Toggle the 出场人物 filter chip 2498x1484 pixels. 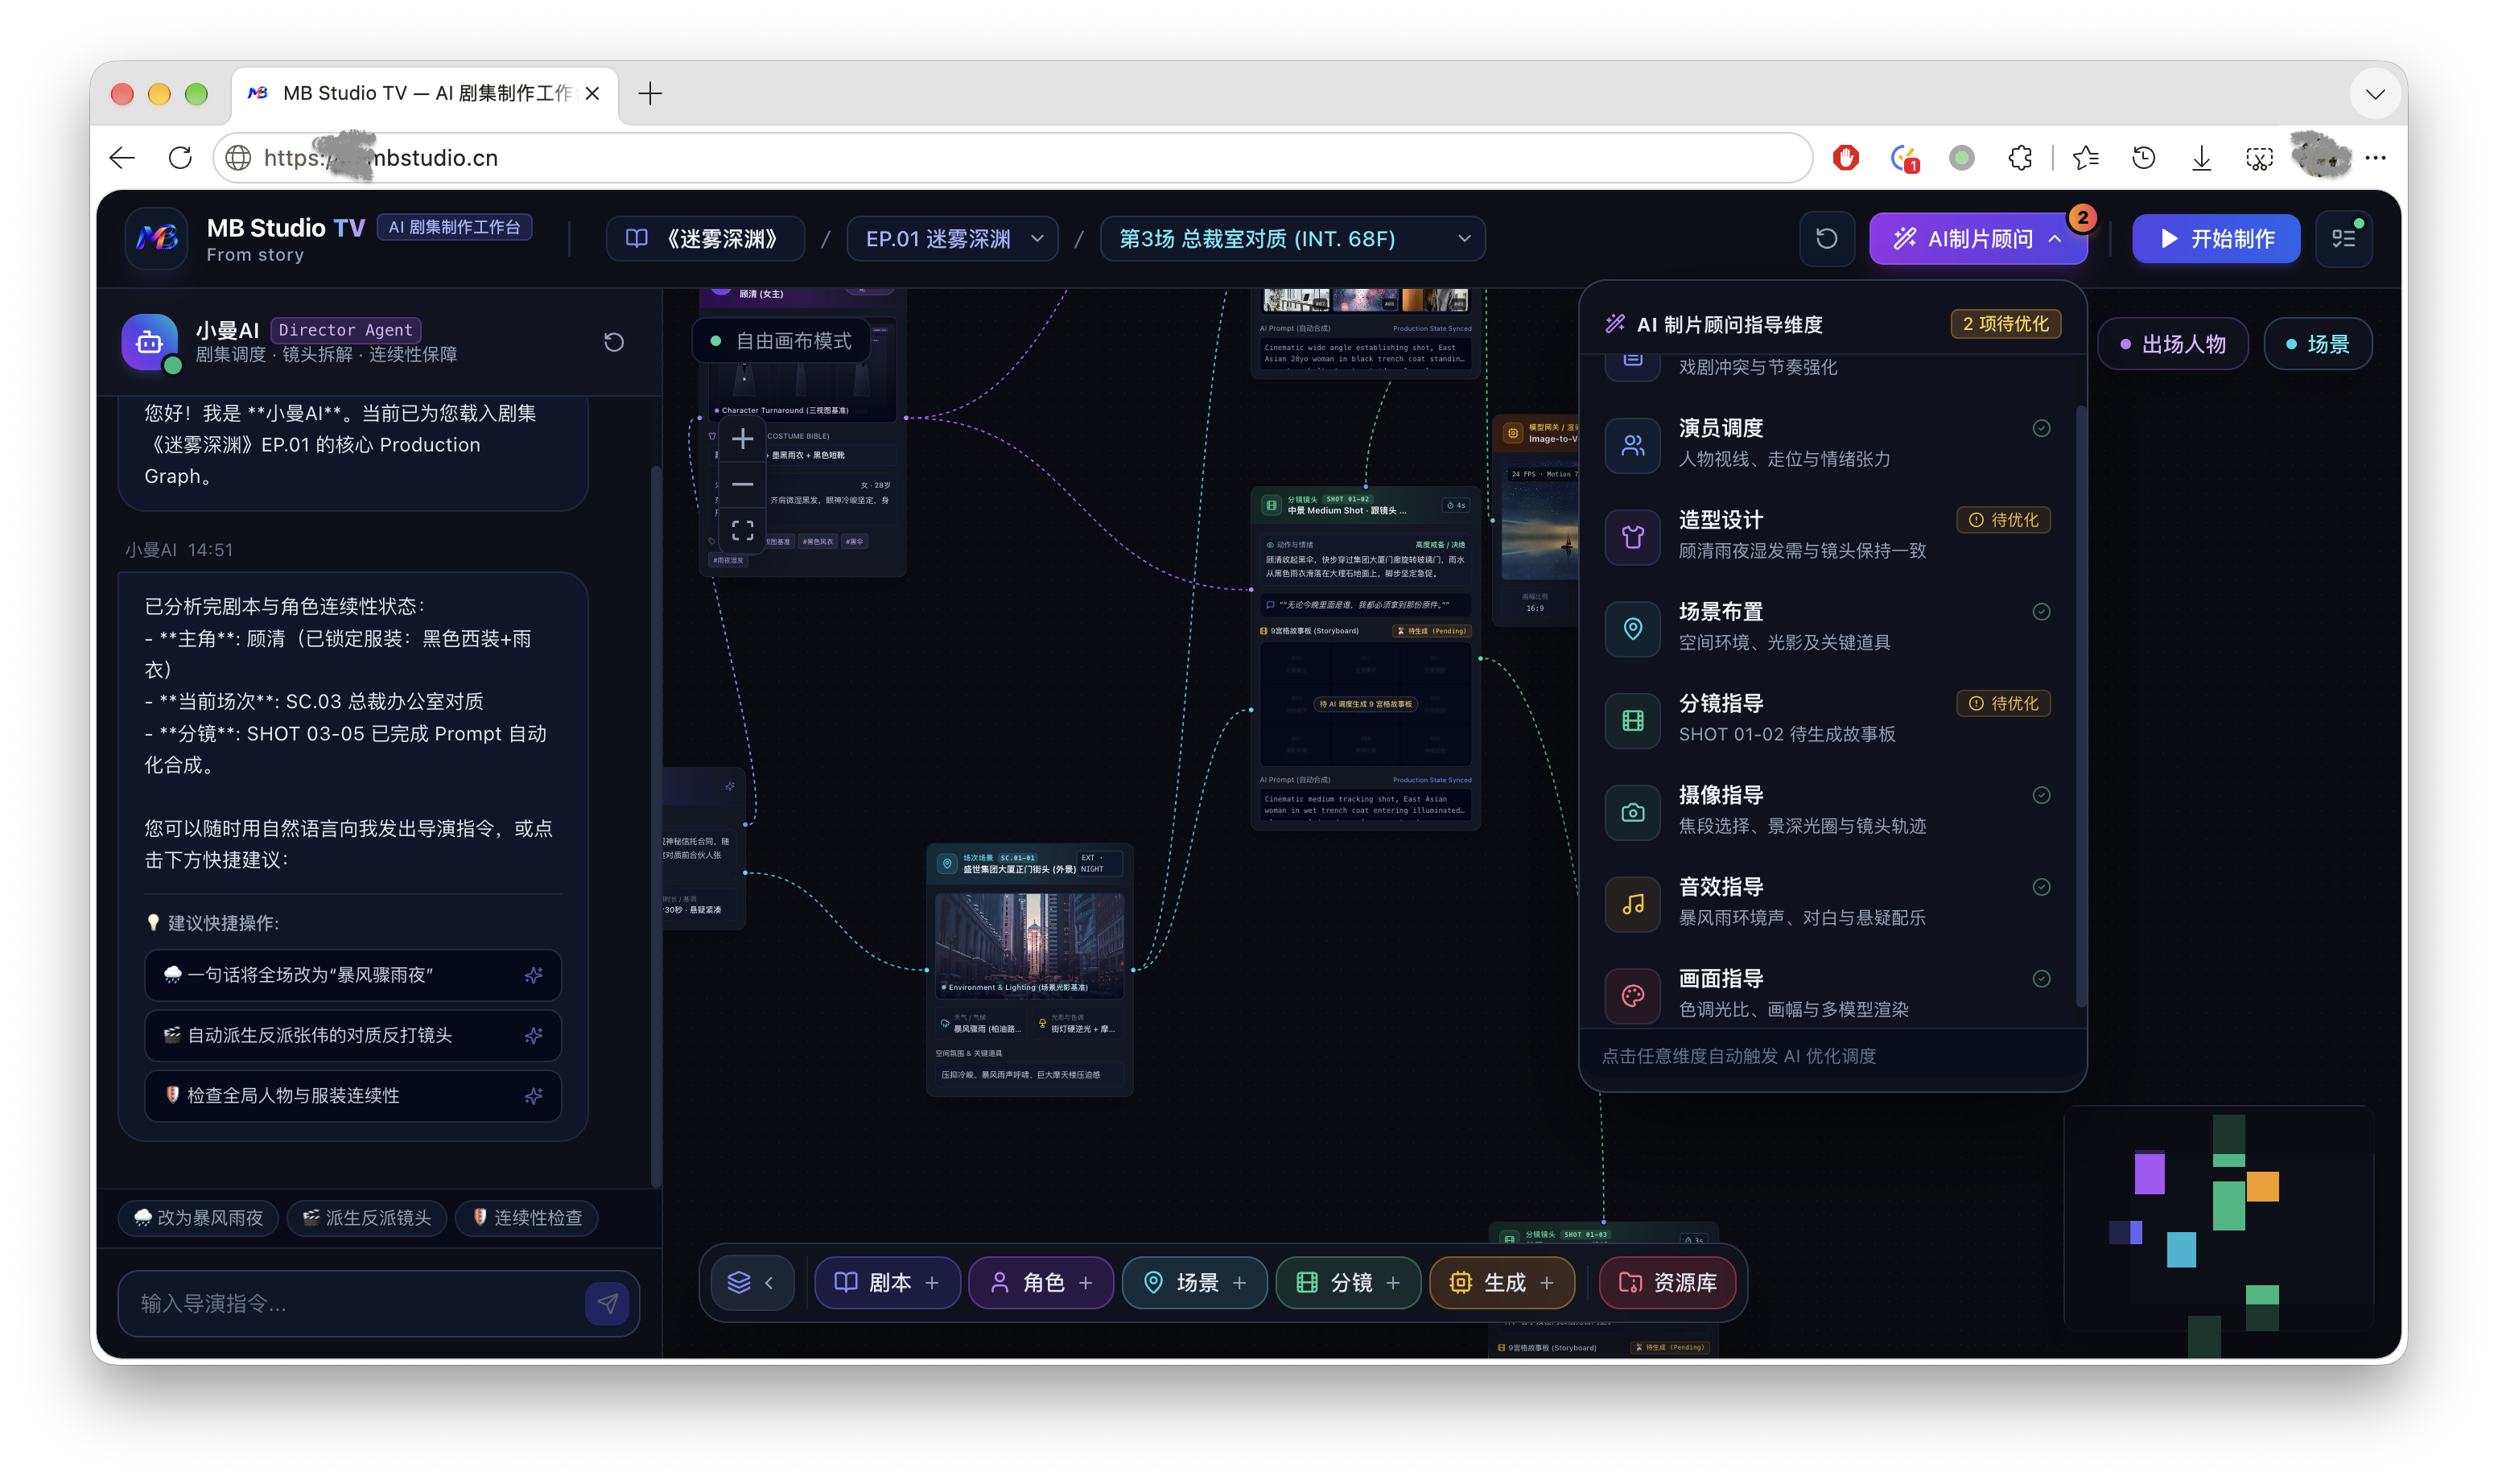(2172, 344)
